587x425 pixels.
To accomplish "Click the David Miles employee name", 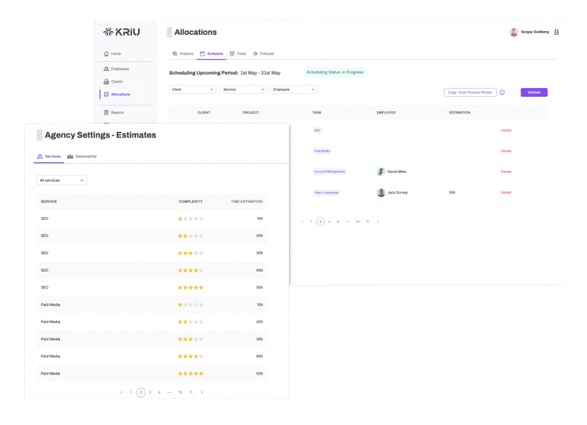I will (x=397, y=171).
